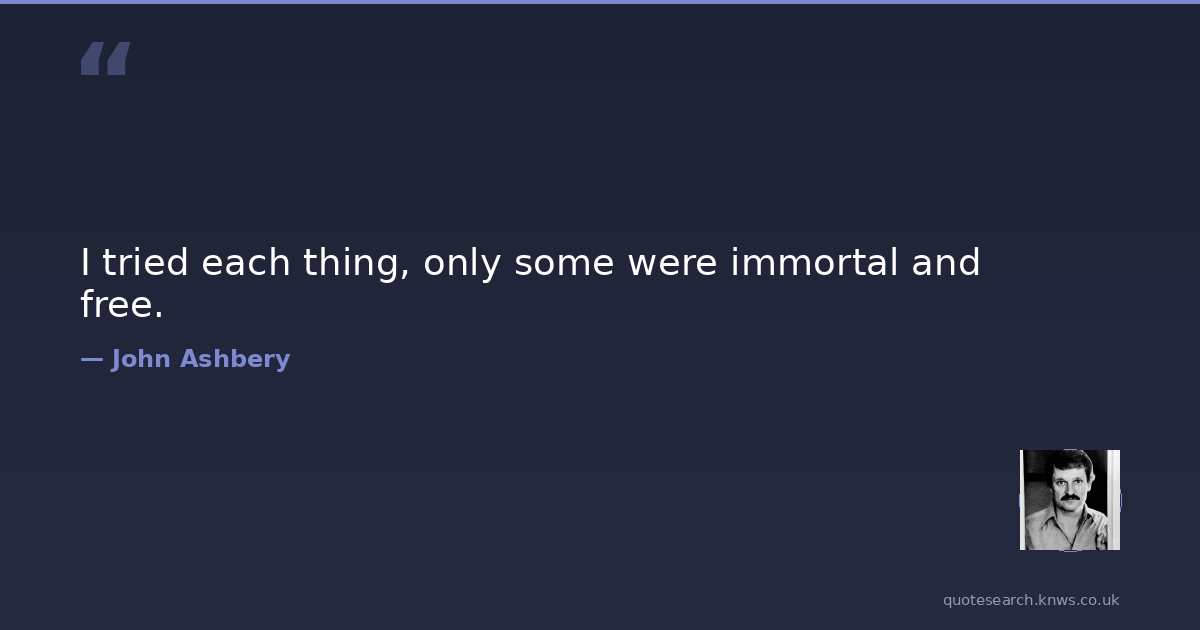Click the left glyph of the quotation mark icon
Screen dimensions: 1200x630
[93, 59]
